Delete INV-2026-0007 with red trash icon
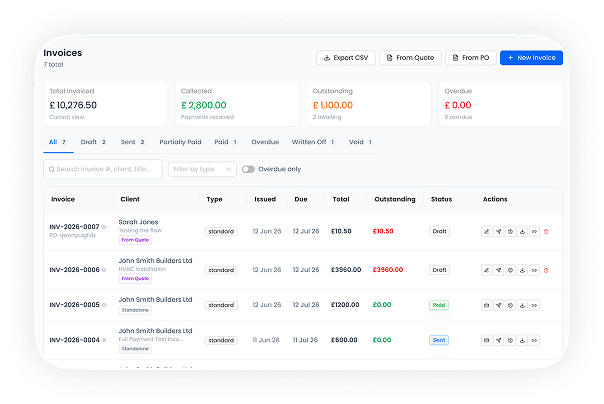This screenshot has height=404, width=604. click(546, 231)
